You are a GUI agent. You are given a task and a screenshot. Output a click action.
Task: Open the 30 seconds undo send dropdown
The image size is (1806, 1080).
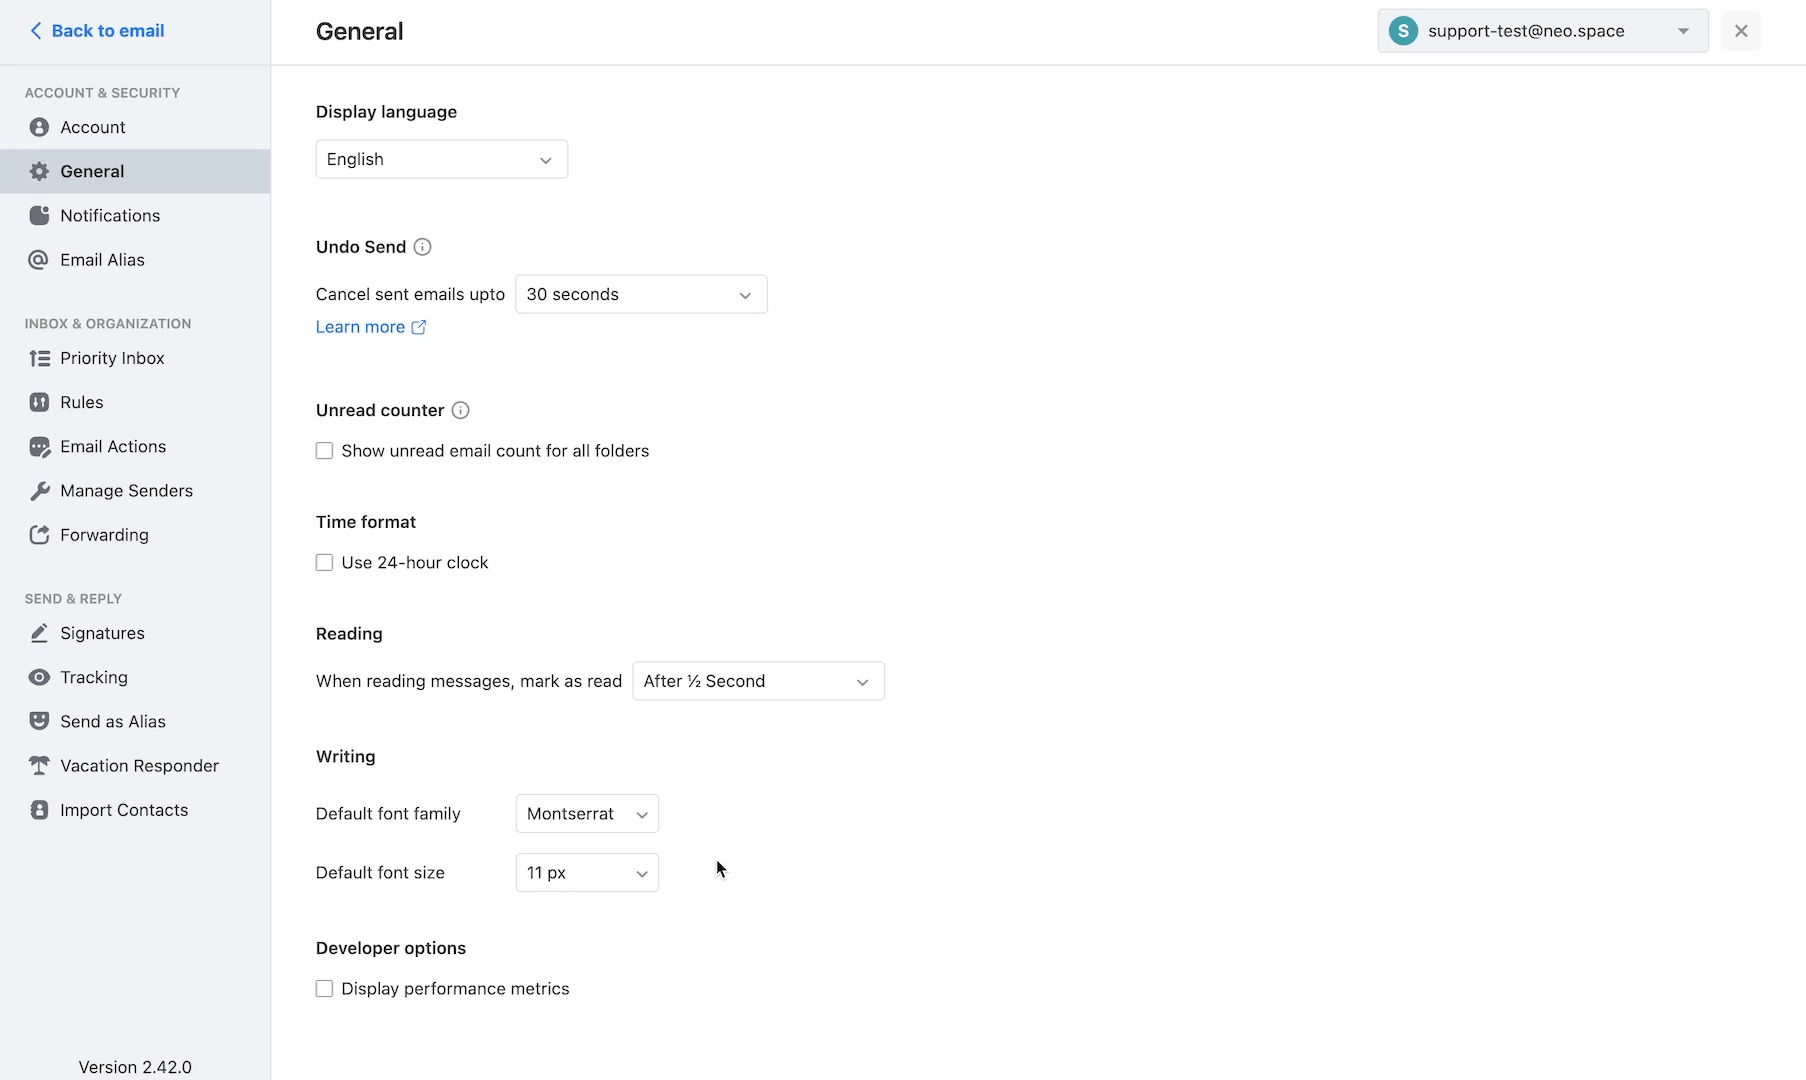(x=641, y=294)
